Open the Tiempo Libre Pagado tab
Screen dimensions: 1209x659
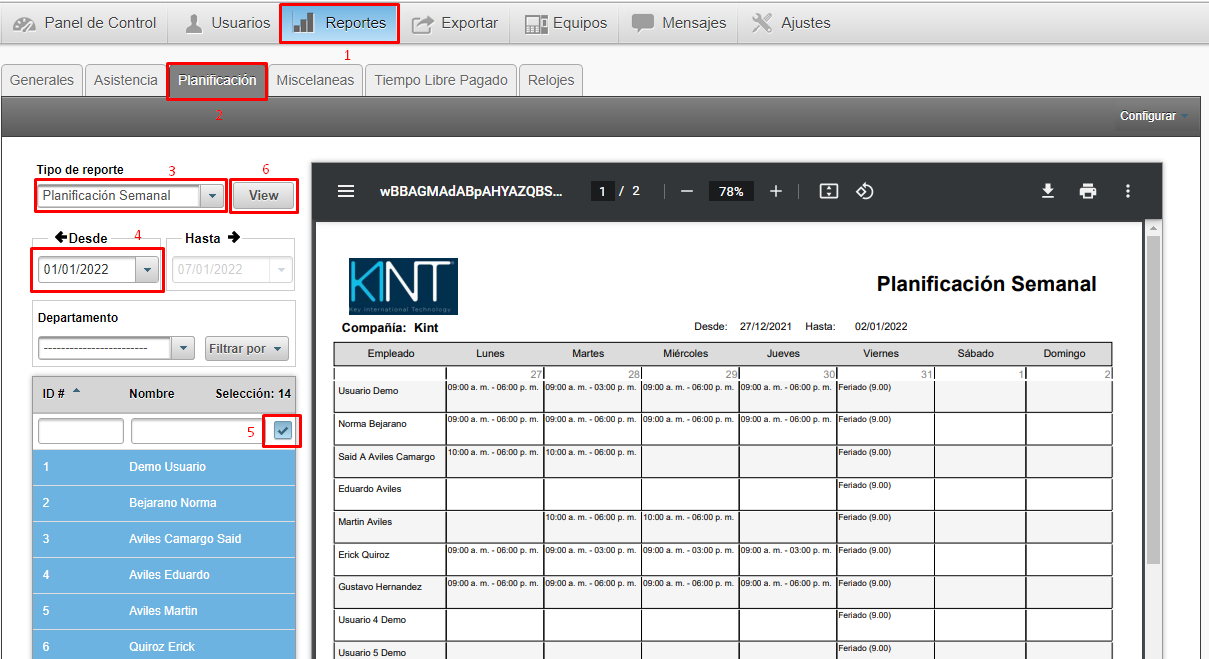441,80
